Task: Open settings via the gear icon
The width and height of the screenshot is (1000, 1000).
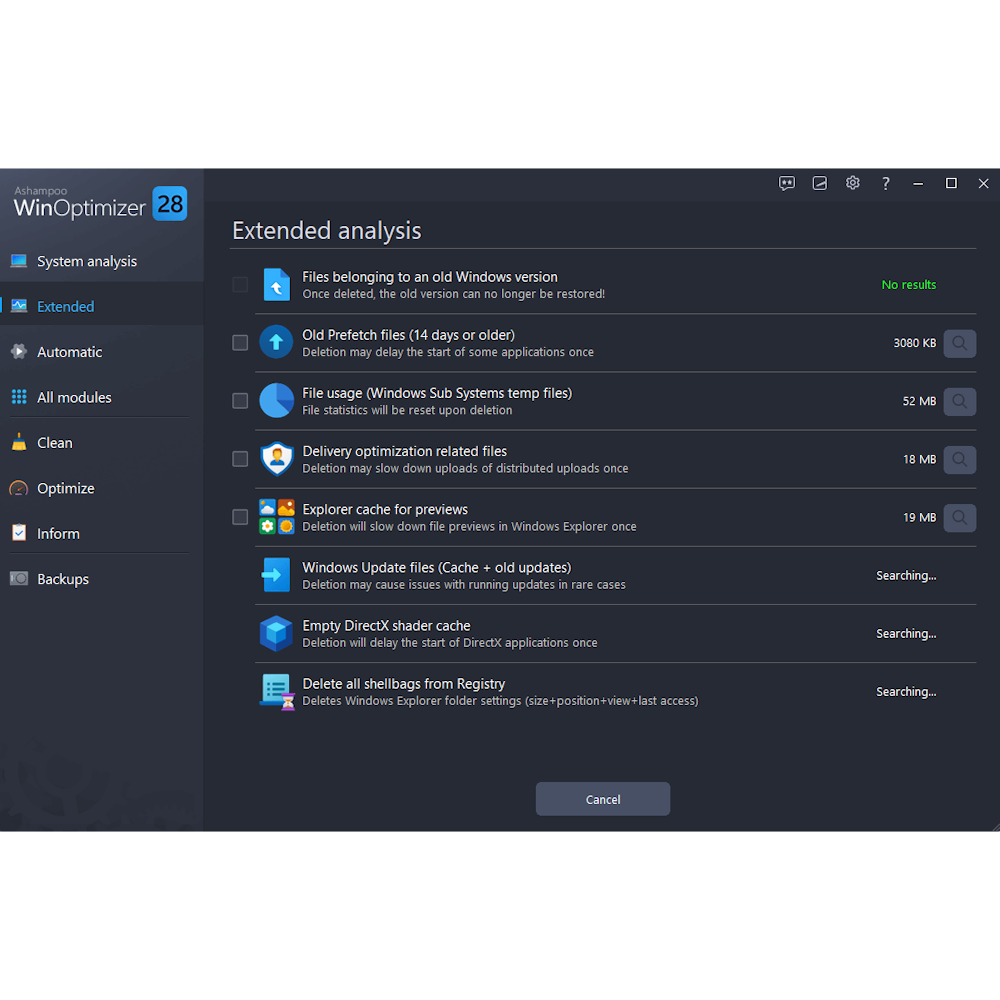Action: [853, 183]
